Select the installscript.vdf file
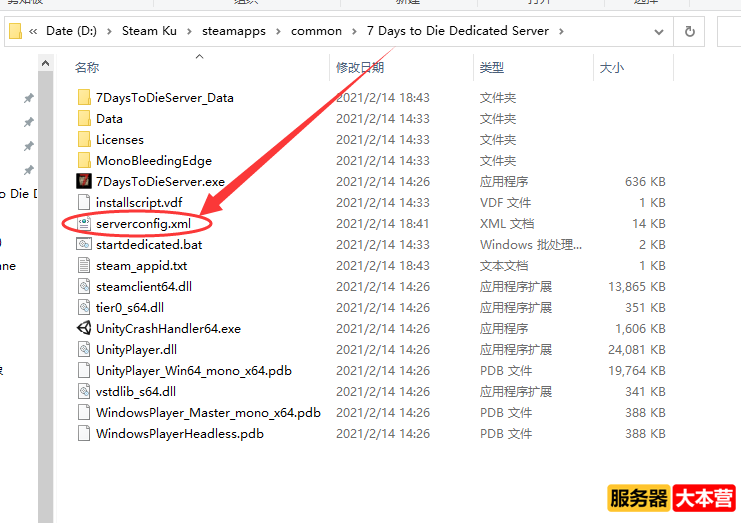 [x=138, y=203]
